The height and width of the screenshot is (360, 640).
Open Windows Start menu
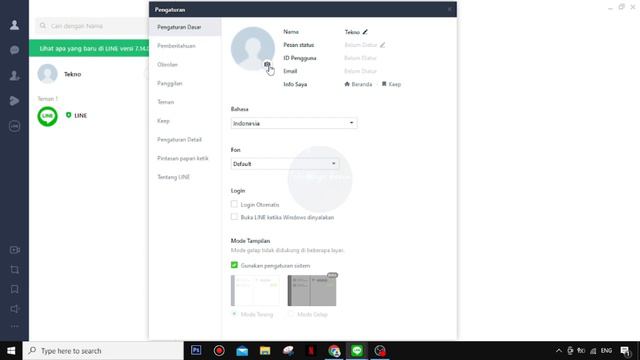pyautogui.click(x=11, y=351)
